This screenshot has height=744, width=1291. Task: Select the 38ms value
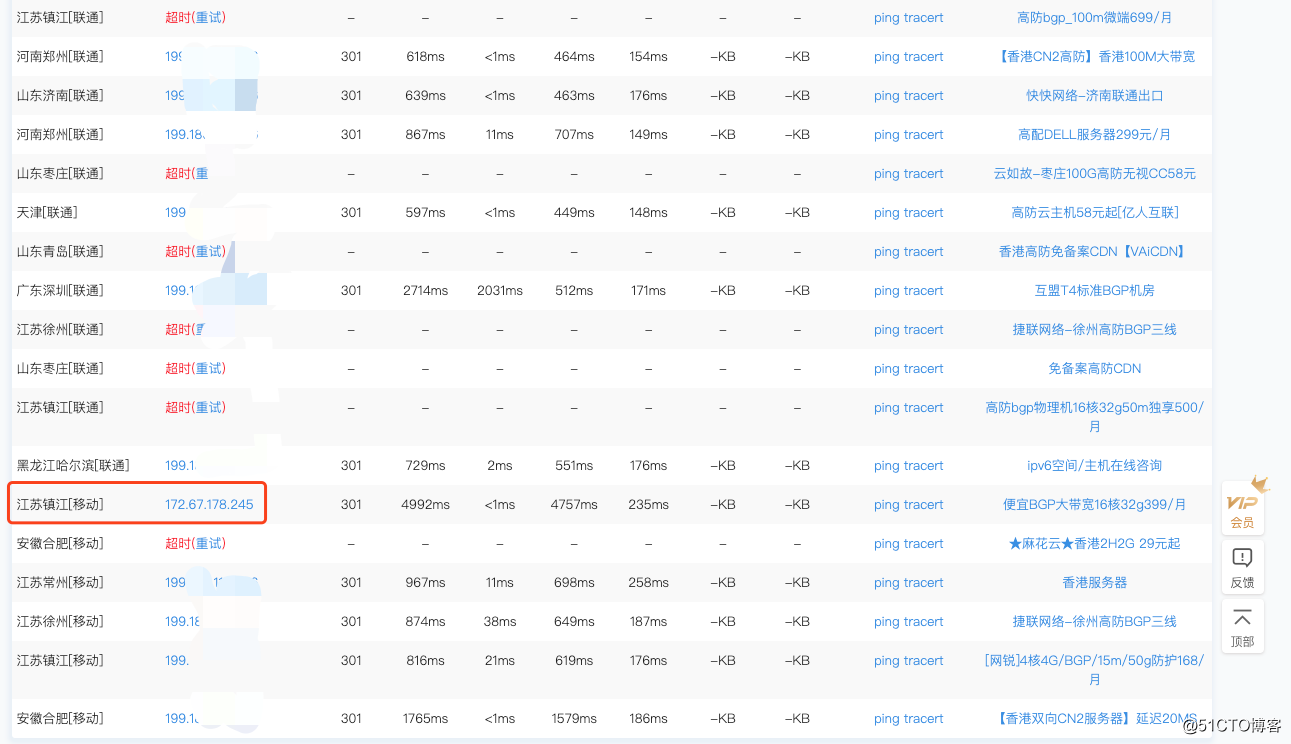(x=499, y=621)
